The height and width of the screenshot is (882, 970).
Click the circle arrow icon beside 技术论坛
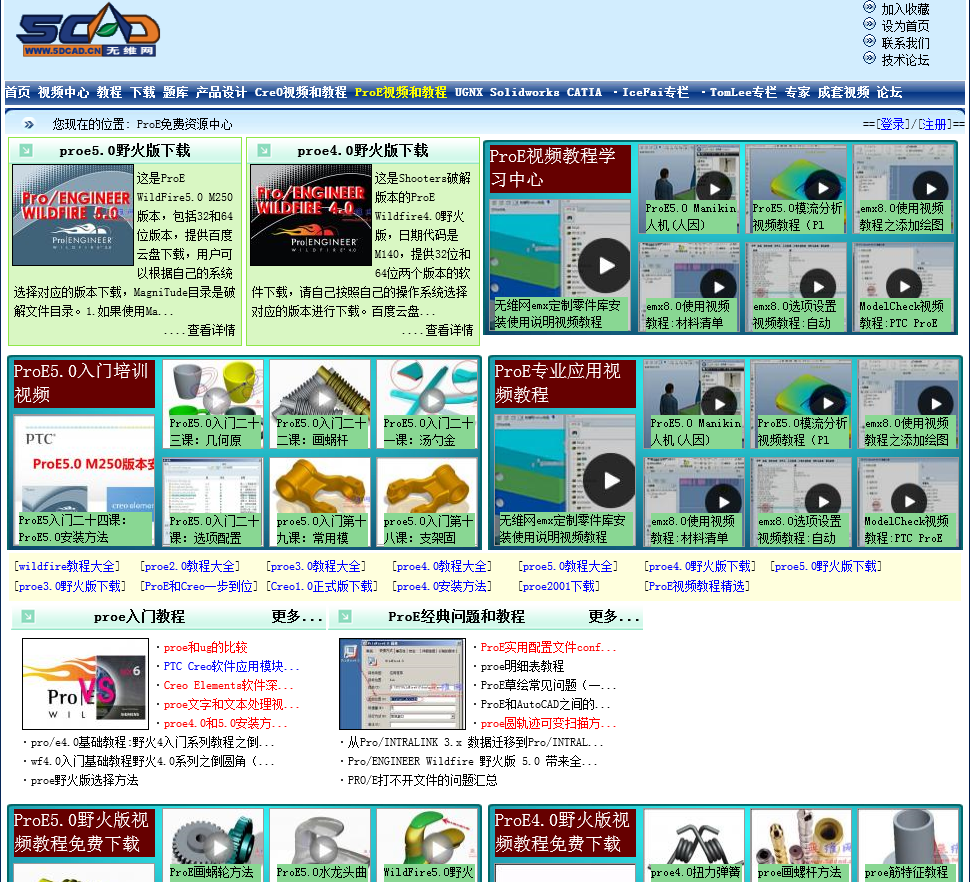tap(869, 58)
